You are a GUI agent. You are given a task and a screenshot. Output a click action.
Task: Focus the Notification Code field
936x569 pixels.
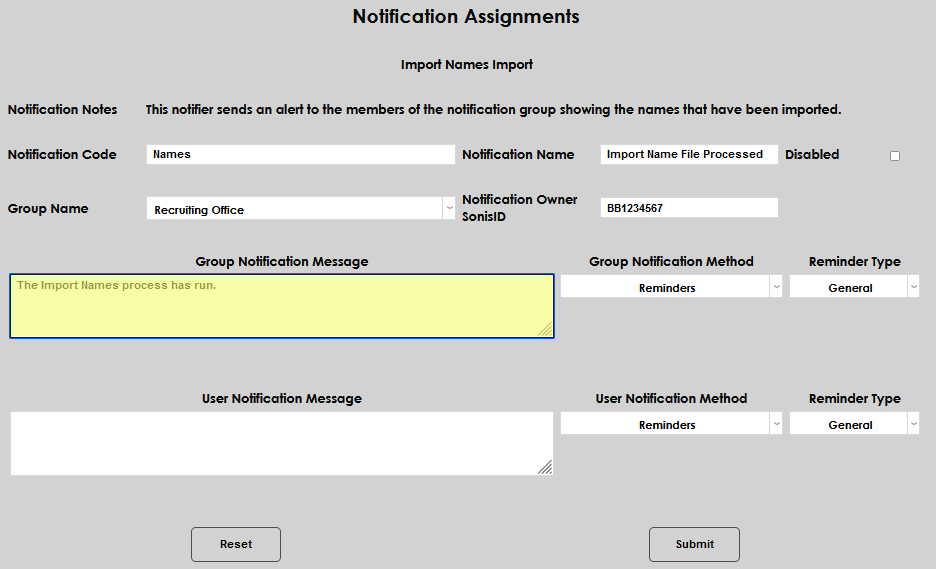(x=300, y=155)
